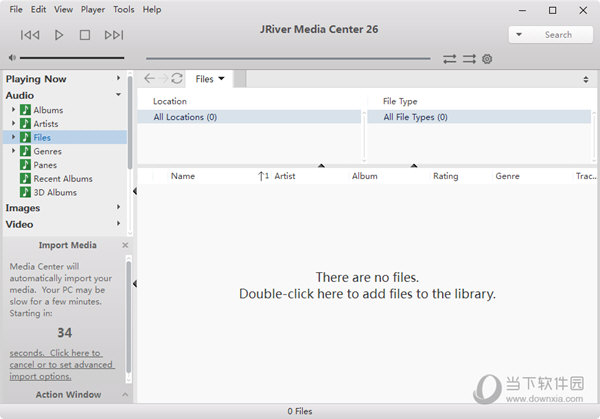Screen dimensions: 600x419
Task: Skip to next track button
Action: pos(114,35)
